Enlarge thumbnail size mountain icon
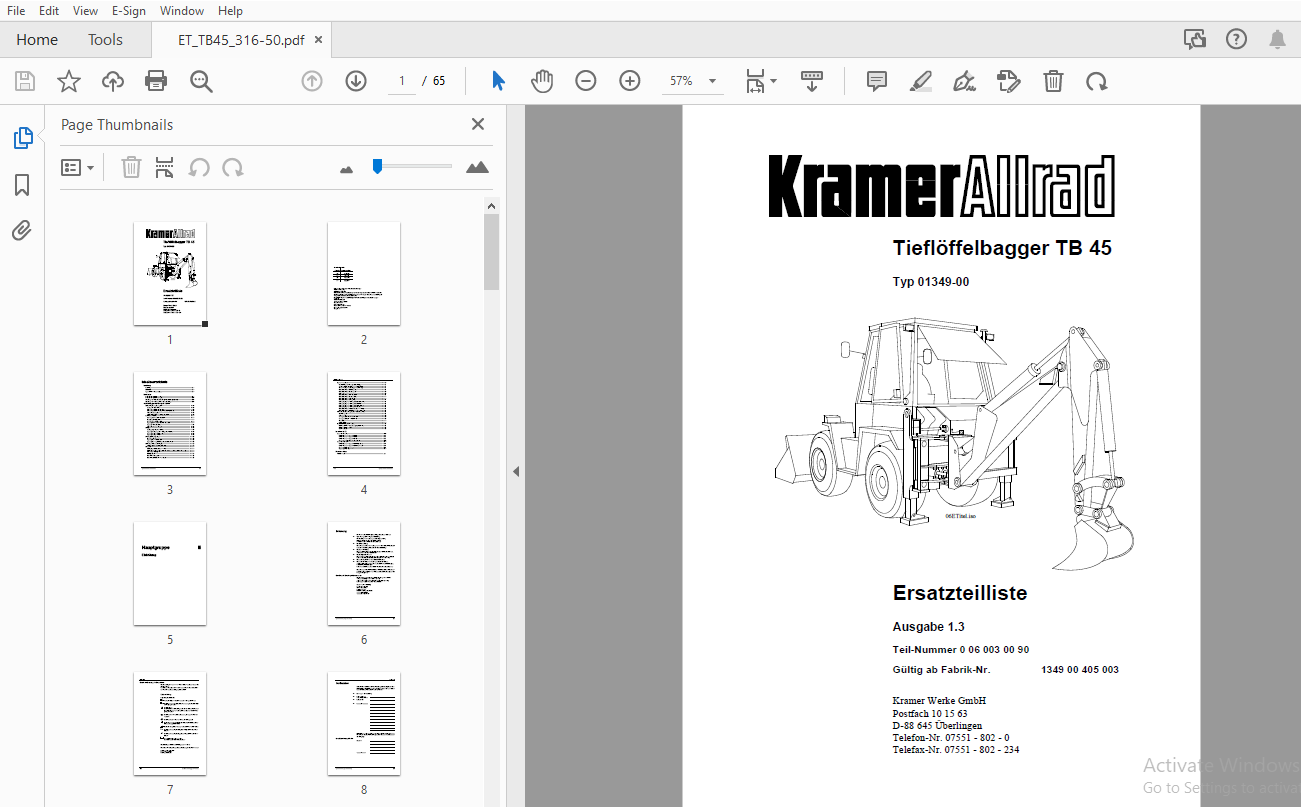 click(x=477, y=167)
